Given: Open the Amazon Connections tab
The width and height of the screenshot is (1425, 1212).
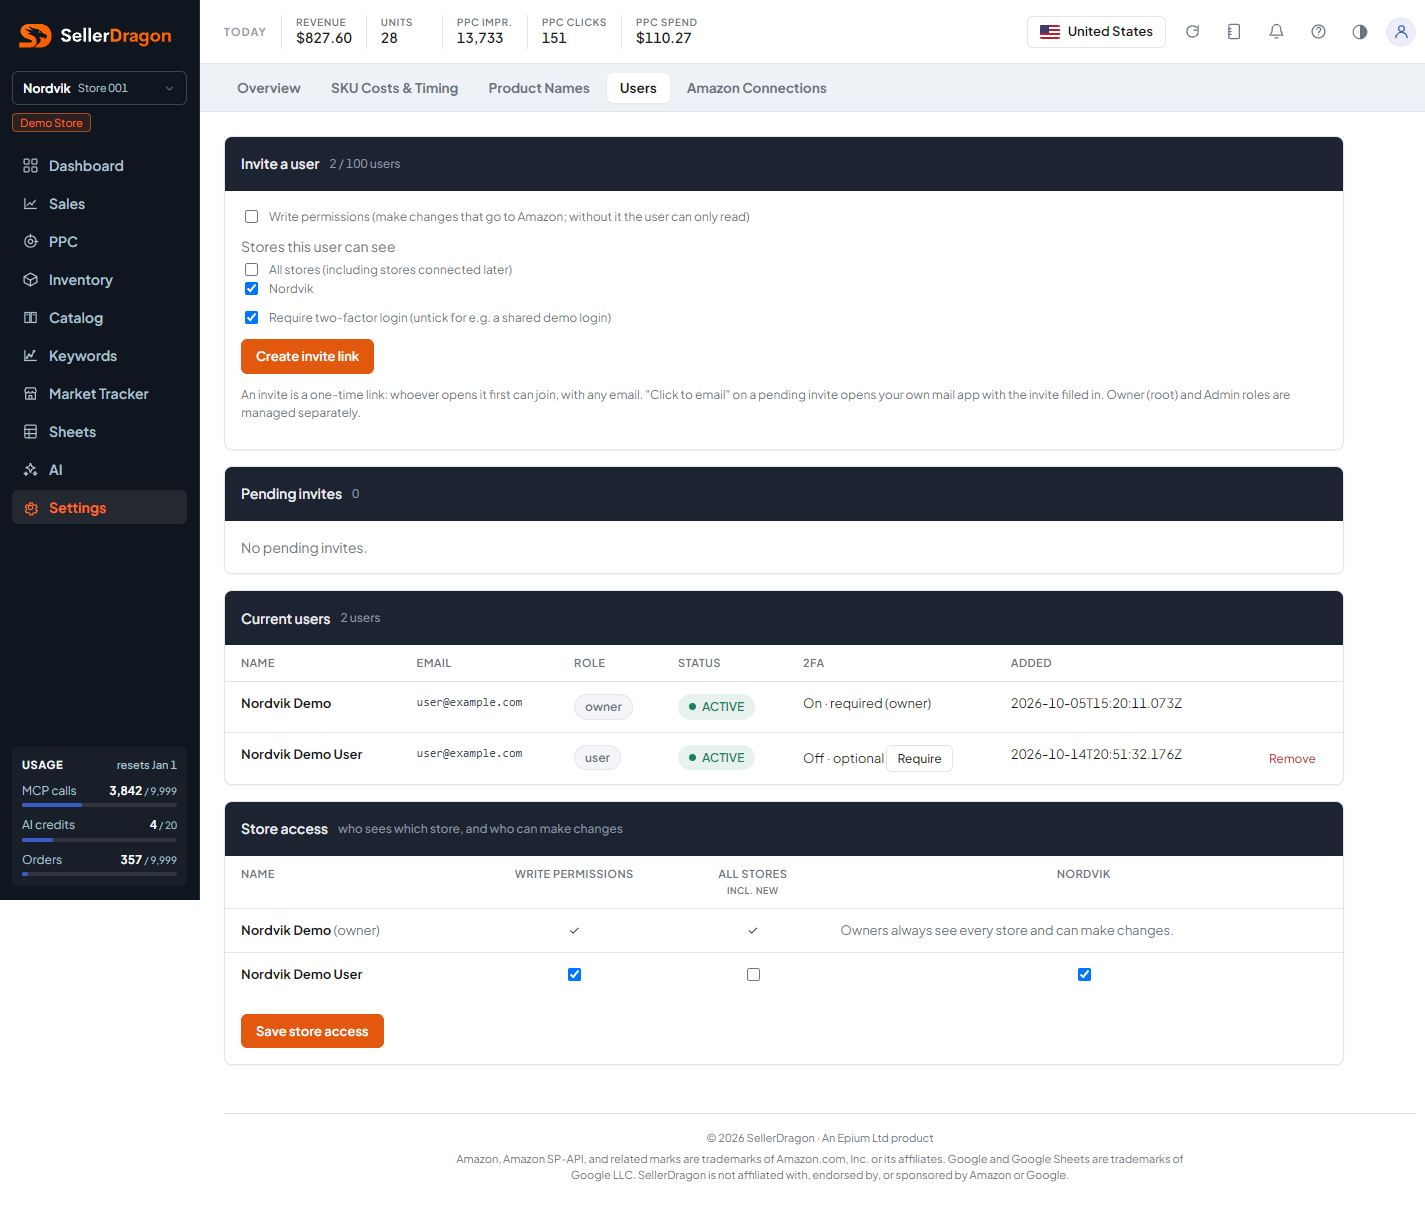Looking at the screenshot, I should coord(757,88).
